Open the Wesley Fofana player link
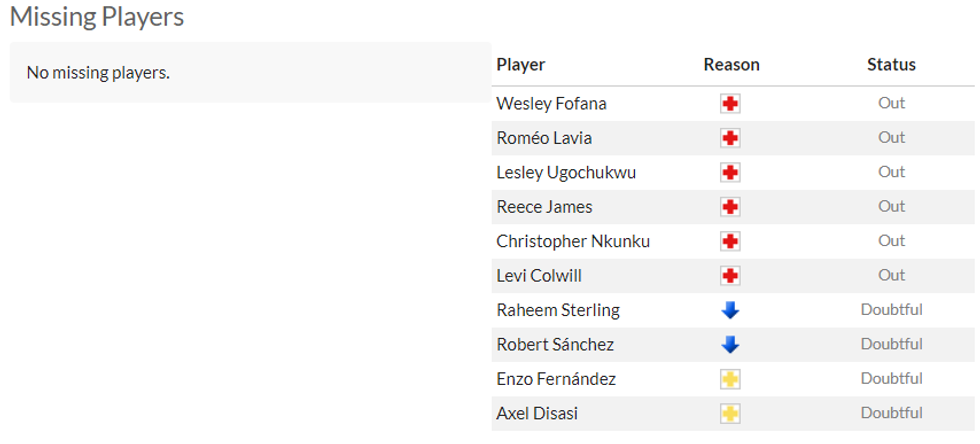 tap(551, 104)
